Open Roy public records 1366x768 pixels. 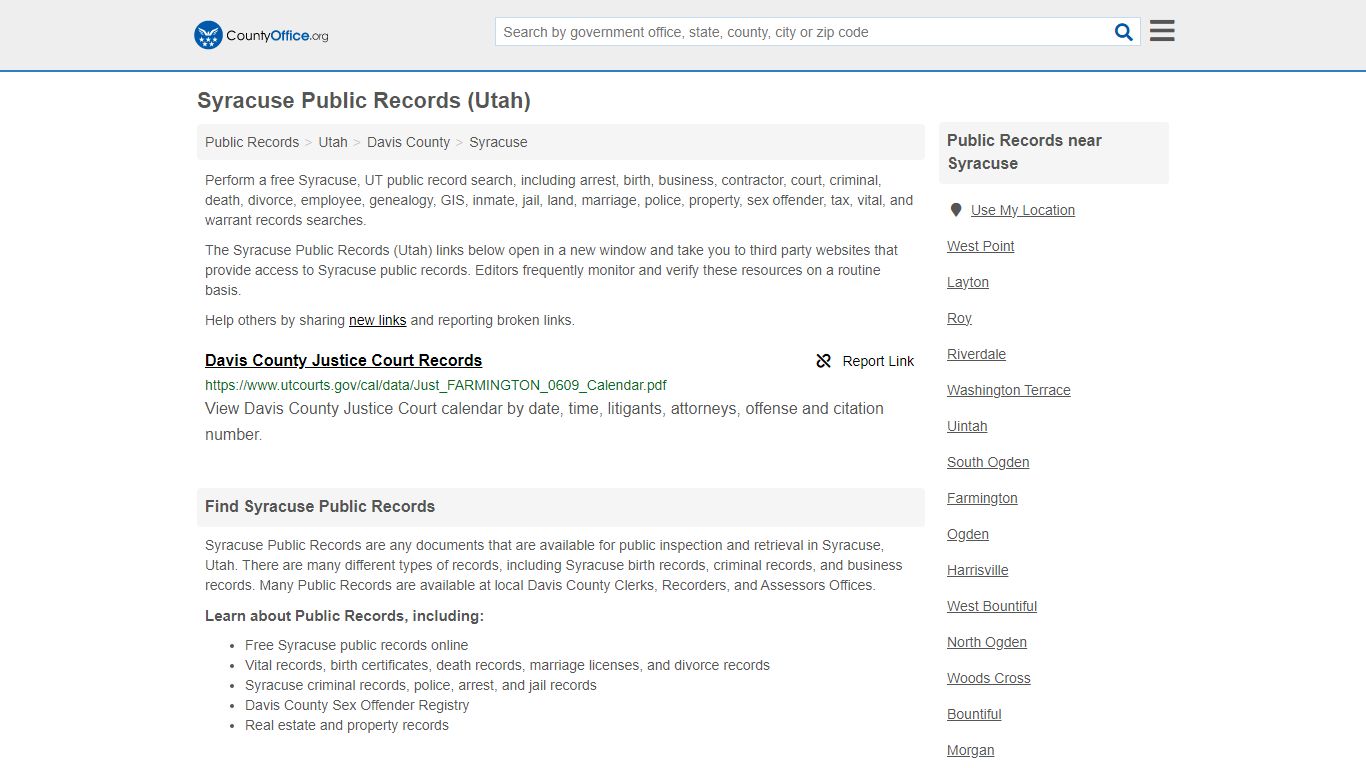pos(959,318)
